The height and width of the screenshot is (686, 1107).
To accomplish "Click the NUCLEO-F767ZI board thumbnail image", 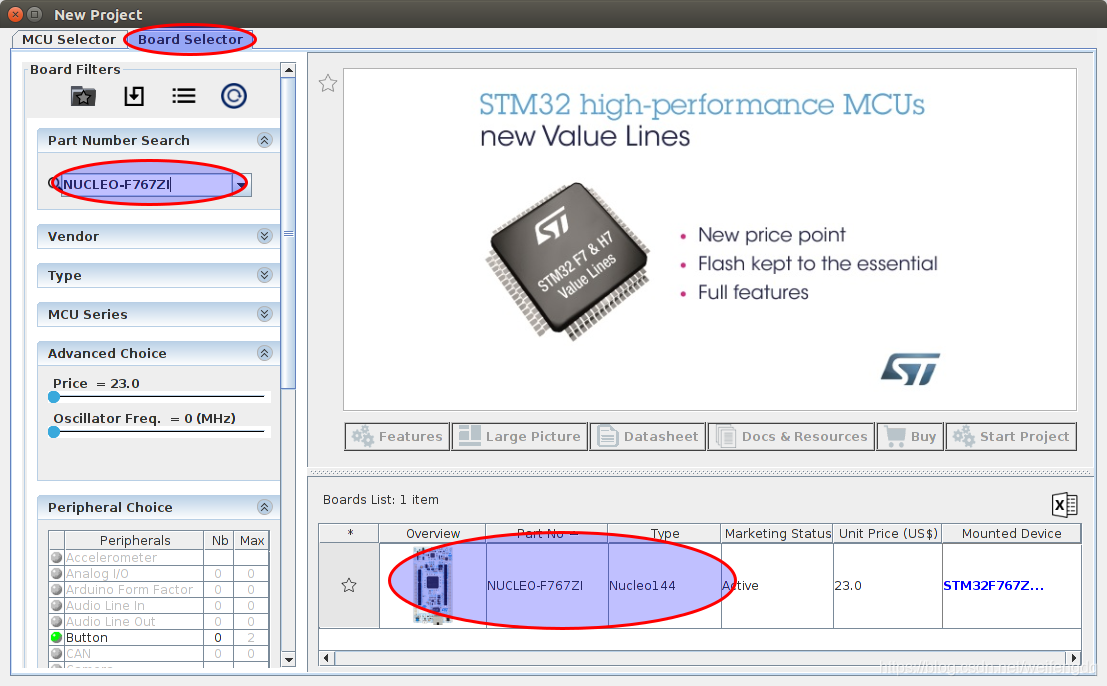I will pyautogui.click(x=432, y=585).
